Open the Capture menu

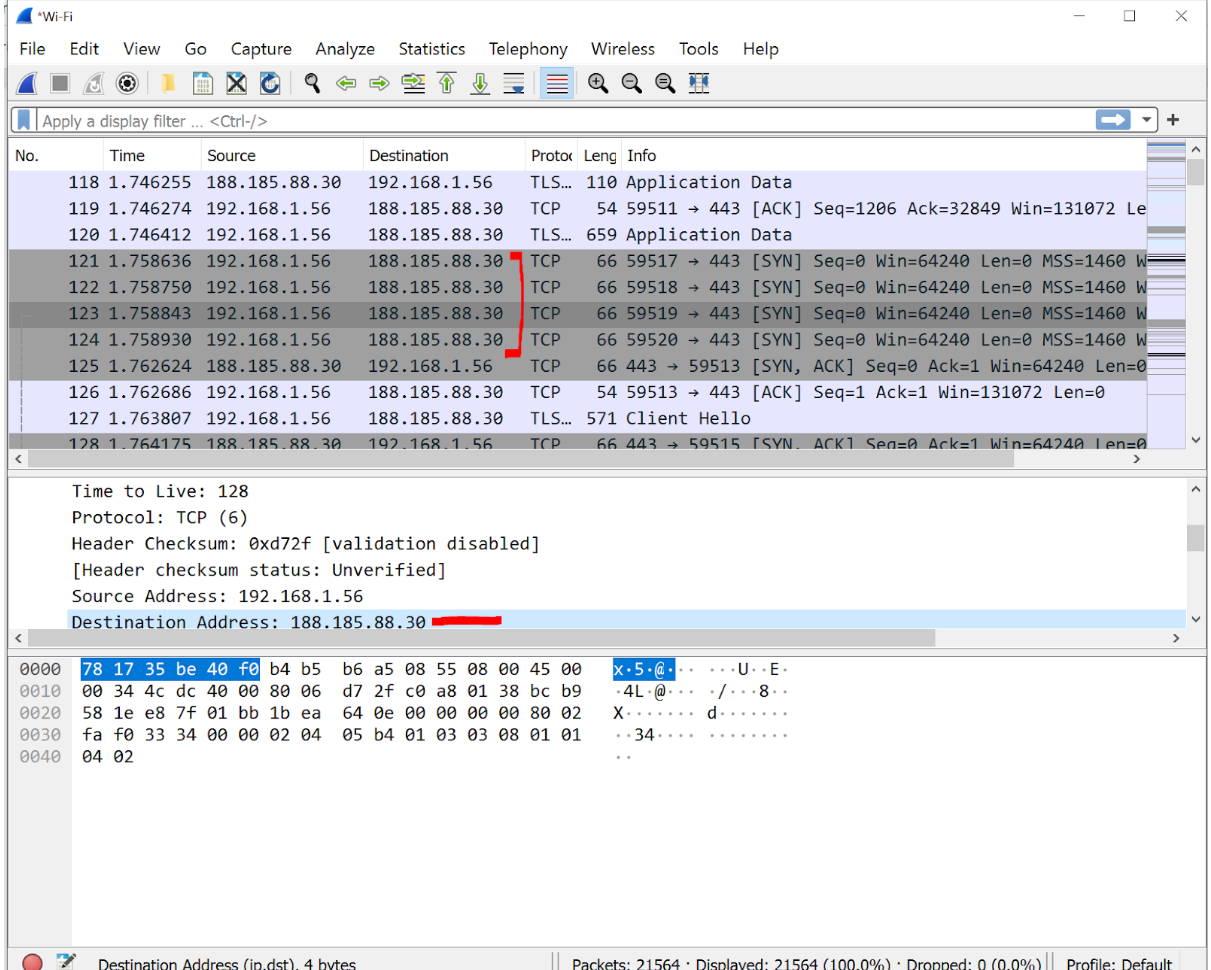point(261,49)
